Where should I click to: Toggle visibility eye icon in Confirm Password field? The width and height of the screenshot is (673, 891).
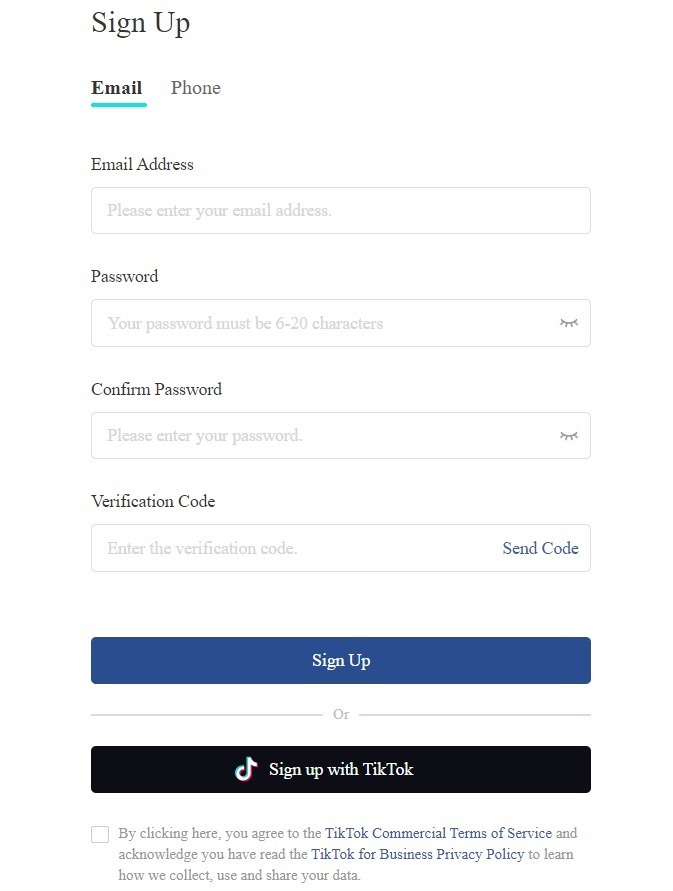pyautogui.click(x=568, y=435)
